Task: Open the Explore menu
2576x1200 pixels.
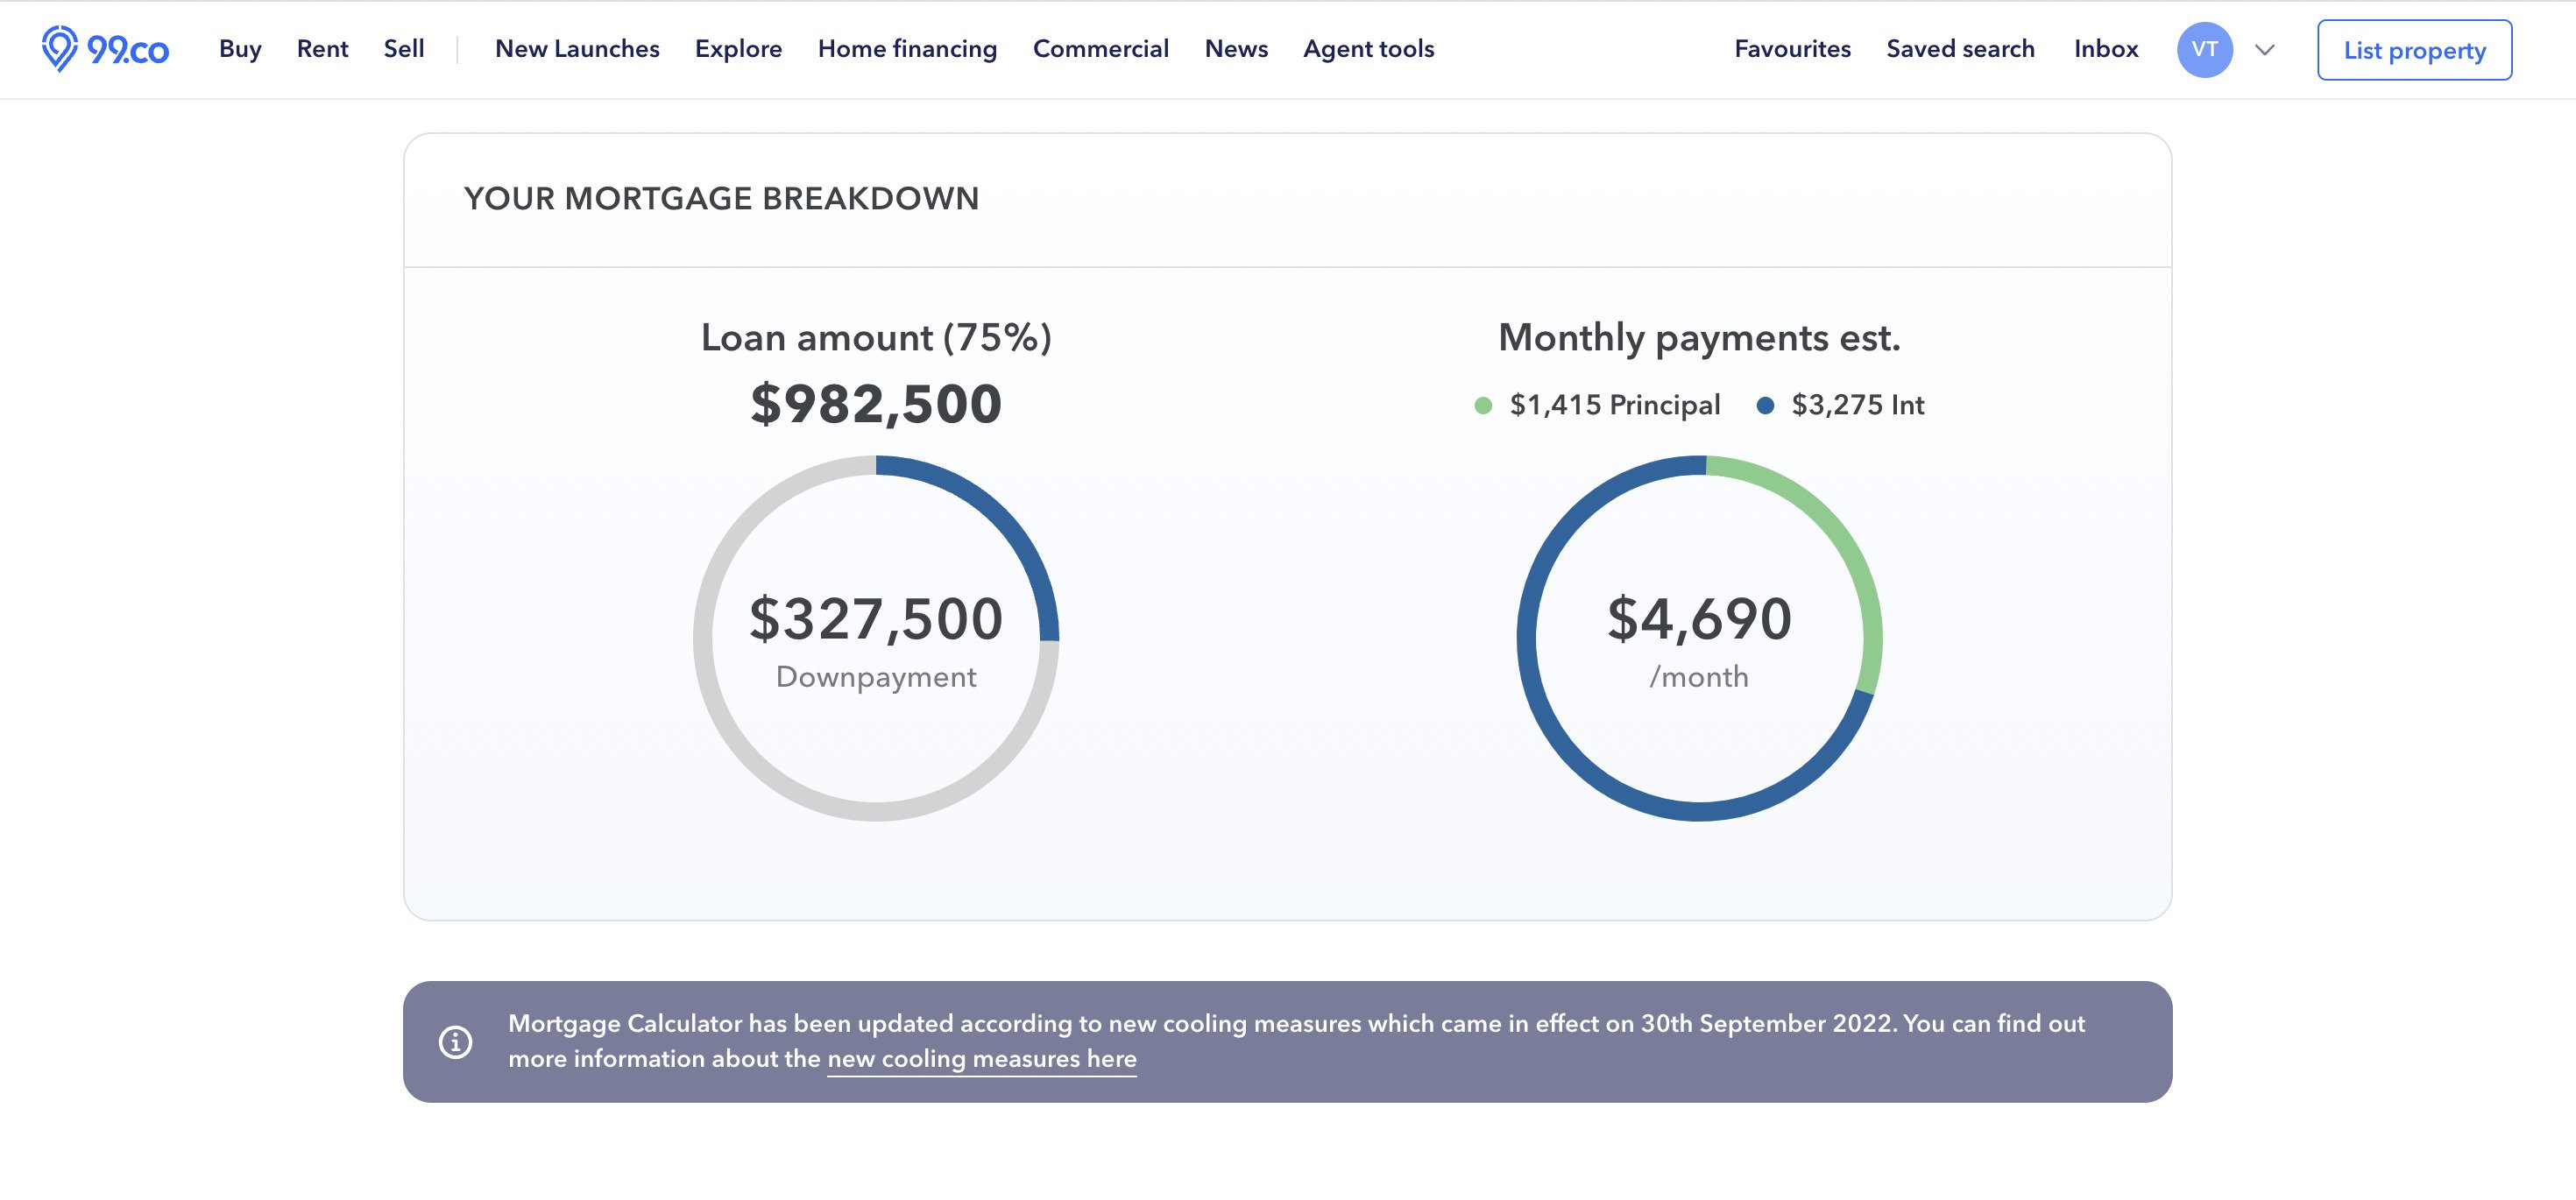Action: (738, 49)
